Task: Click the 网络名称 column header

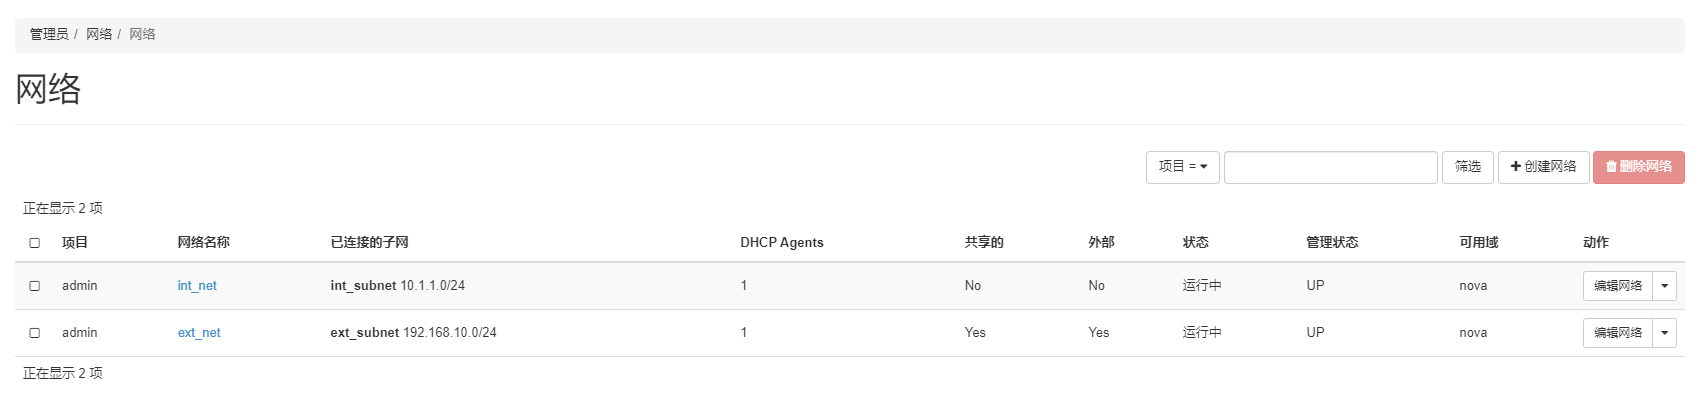Action: coord(204,242)
